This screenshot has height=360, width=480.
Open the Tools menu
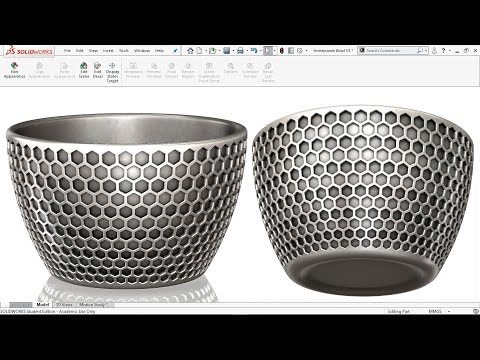(x=124, y=51)
